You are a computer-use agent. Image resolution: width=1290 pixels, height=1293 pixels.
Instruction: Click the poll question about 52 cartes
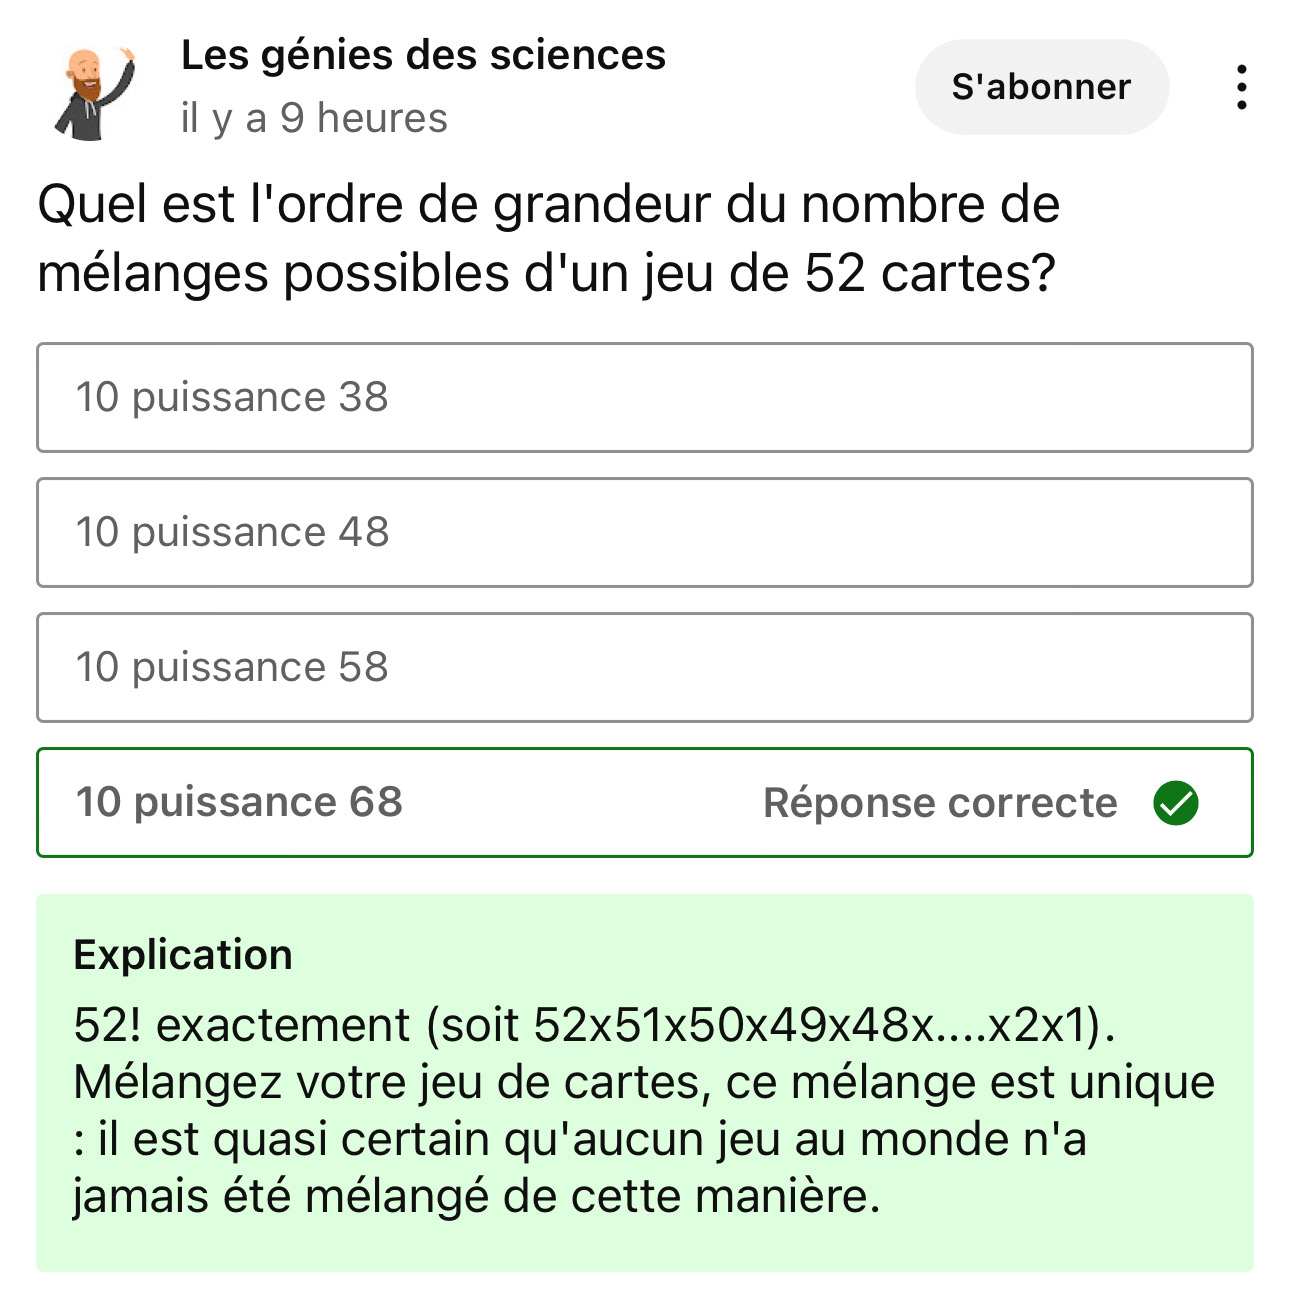point(548,239)
